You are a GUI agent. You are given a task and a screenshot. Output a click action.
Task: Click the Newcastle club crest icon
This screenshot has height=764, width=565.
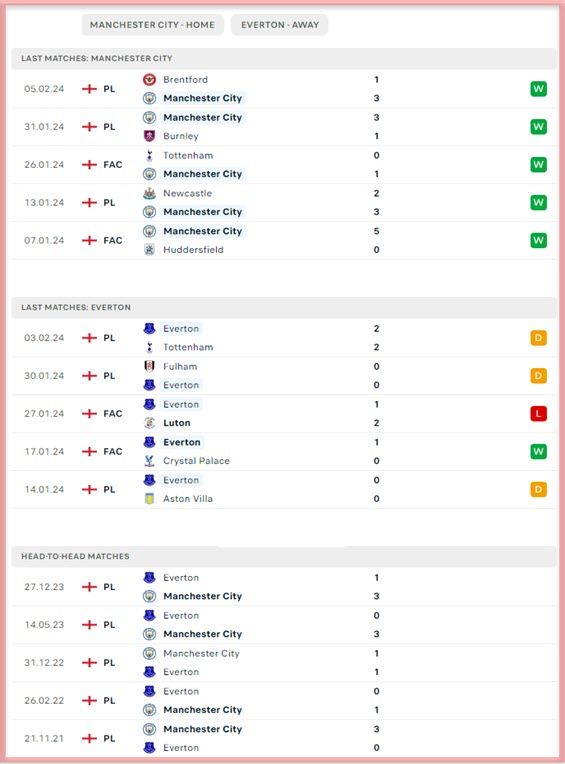coord(150,193)
